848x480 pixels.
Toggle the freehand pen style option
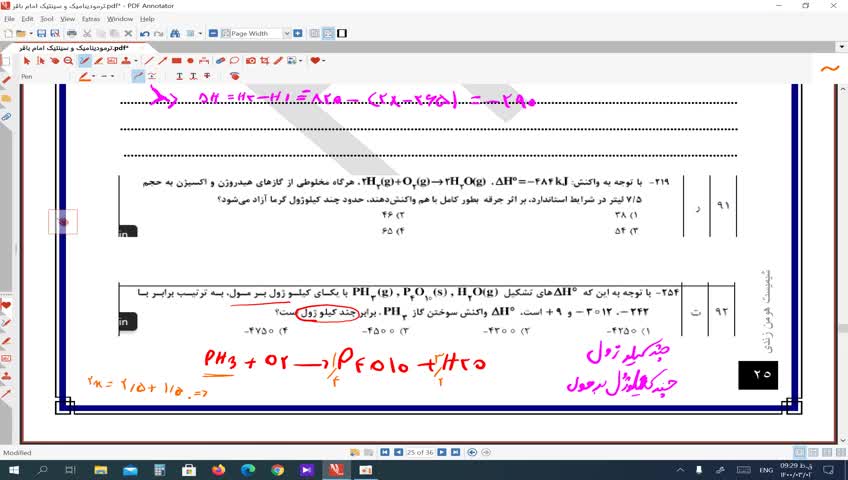pos(138,76)
